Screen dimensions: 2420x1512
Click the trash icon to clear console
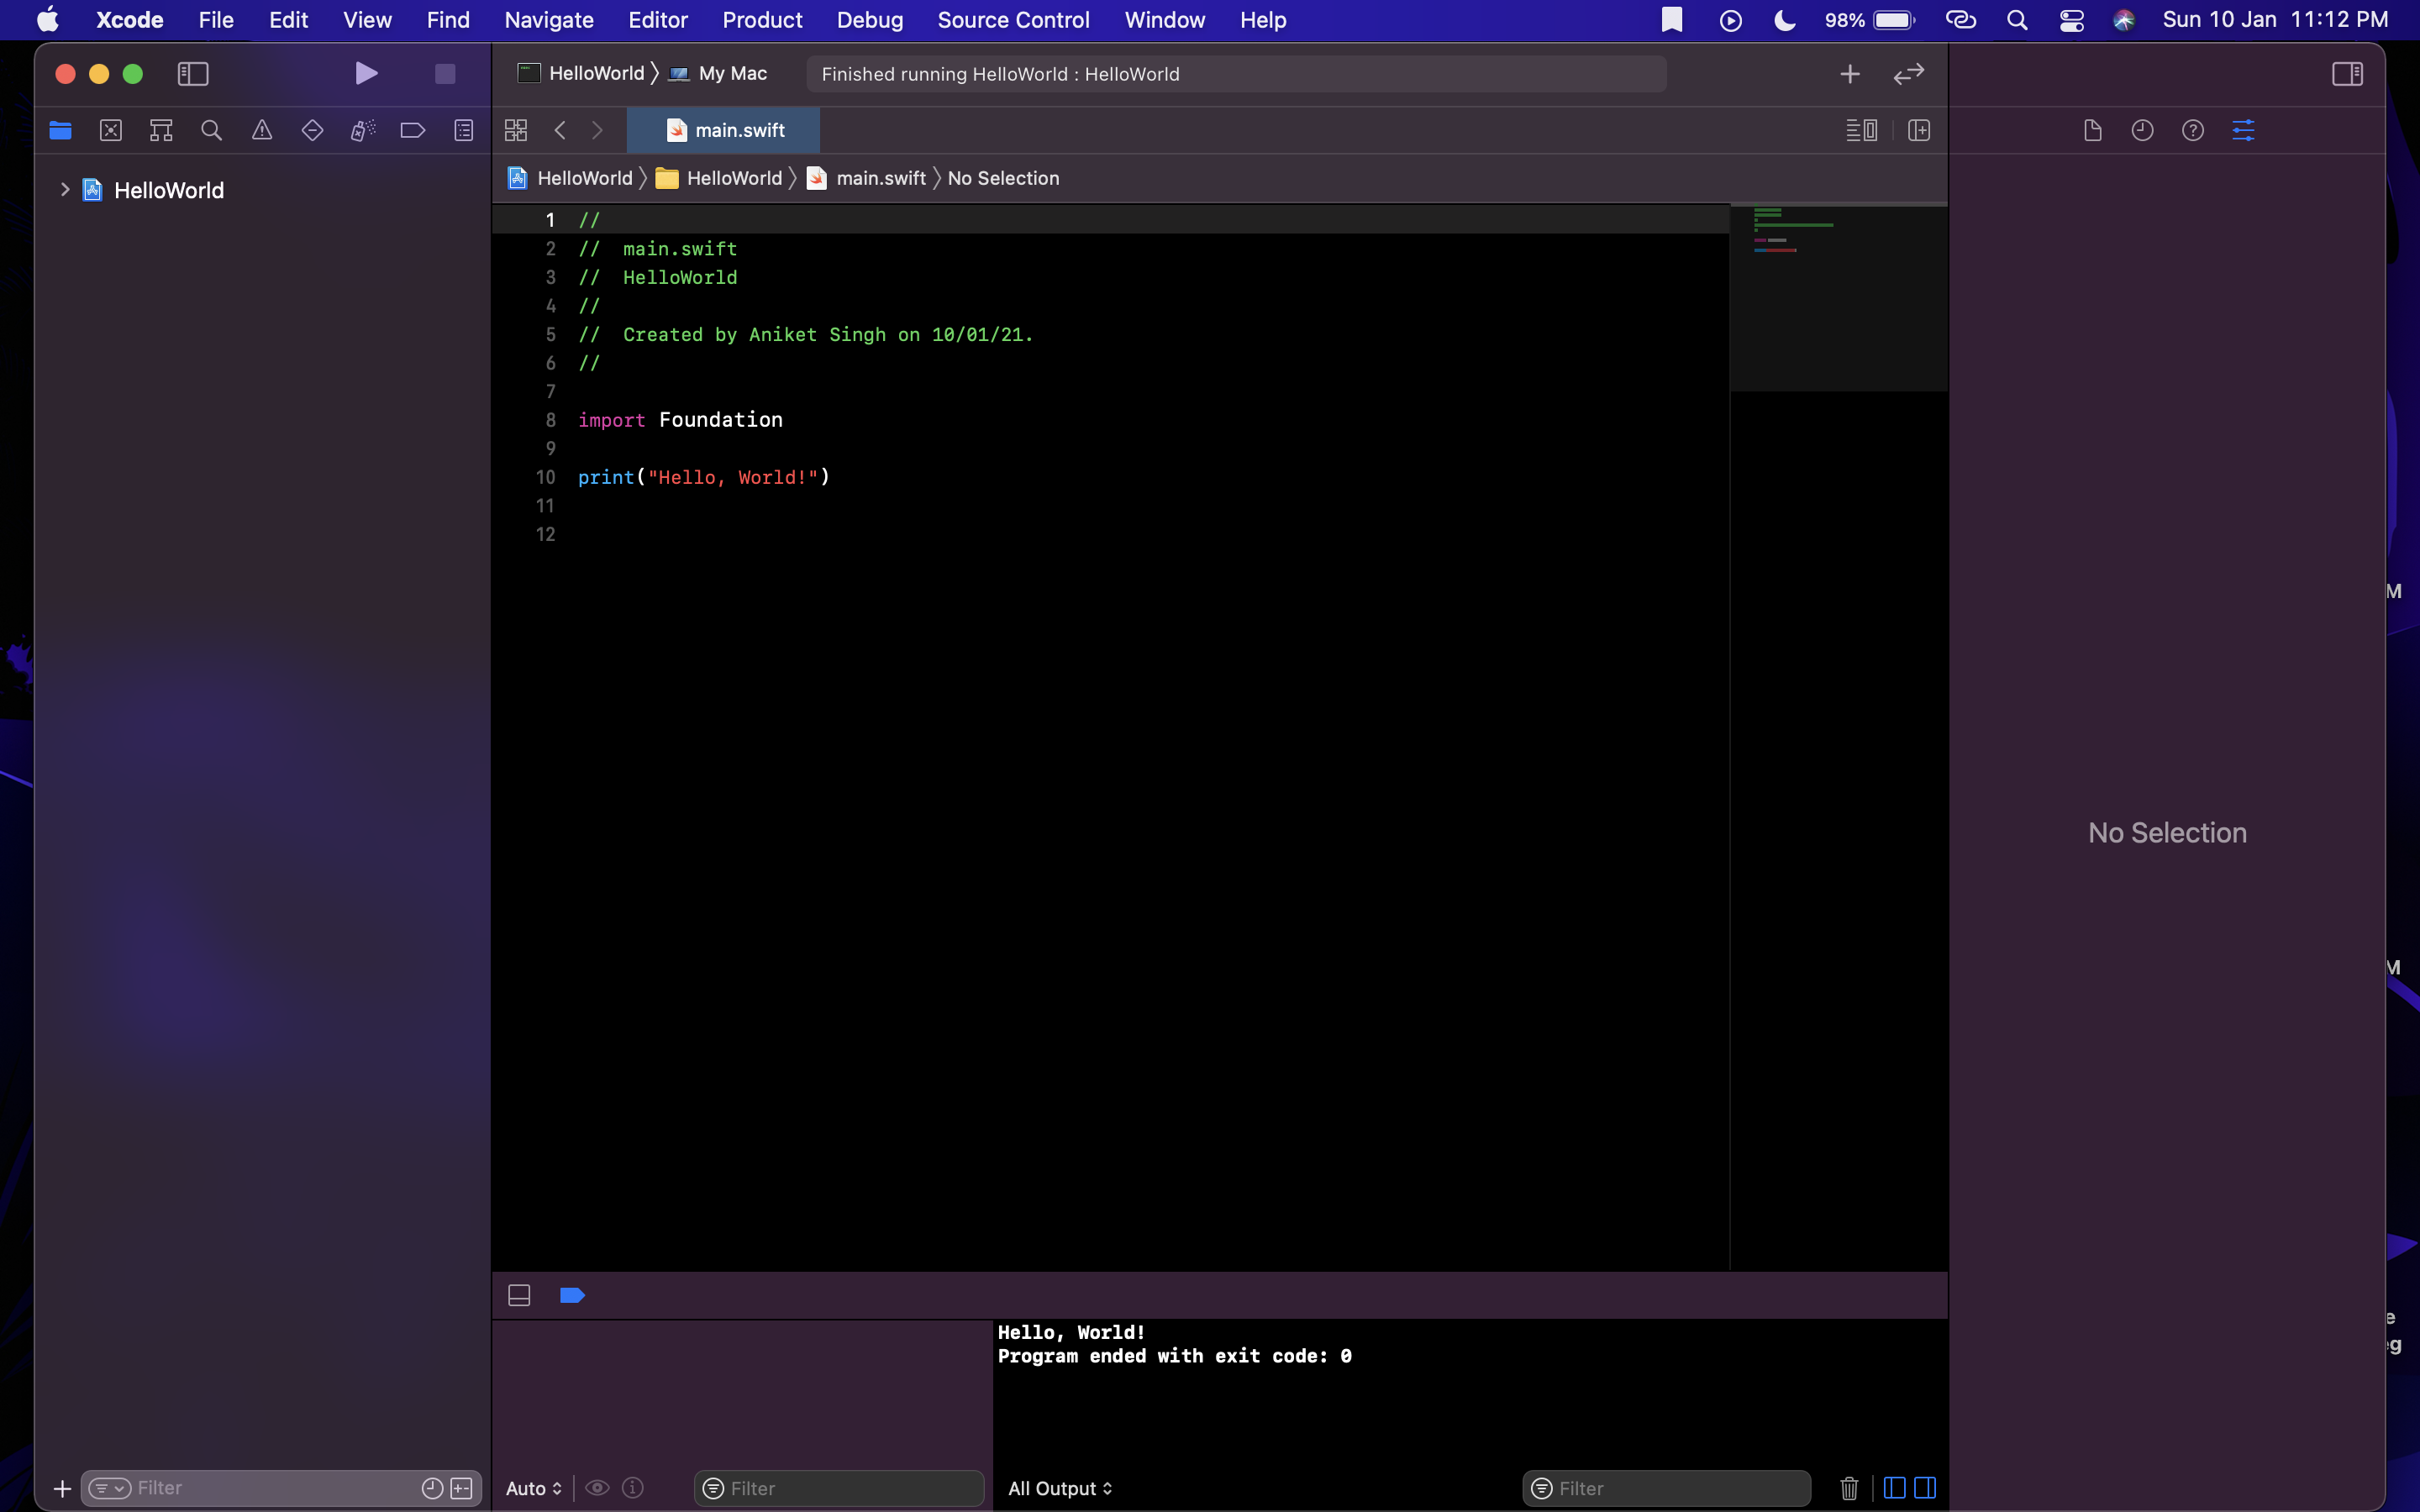point(1848,1488)
